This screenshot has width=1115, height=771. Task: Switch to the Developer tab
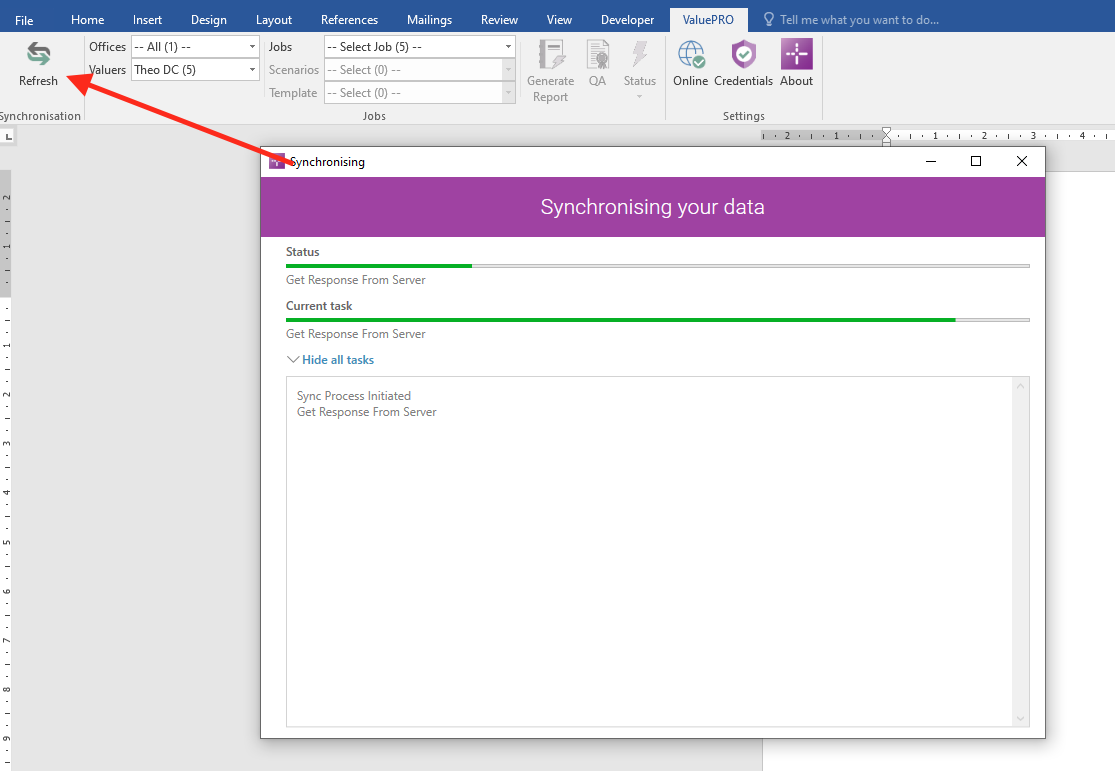click(627, 20)
